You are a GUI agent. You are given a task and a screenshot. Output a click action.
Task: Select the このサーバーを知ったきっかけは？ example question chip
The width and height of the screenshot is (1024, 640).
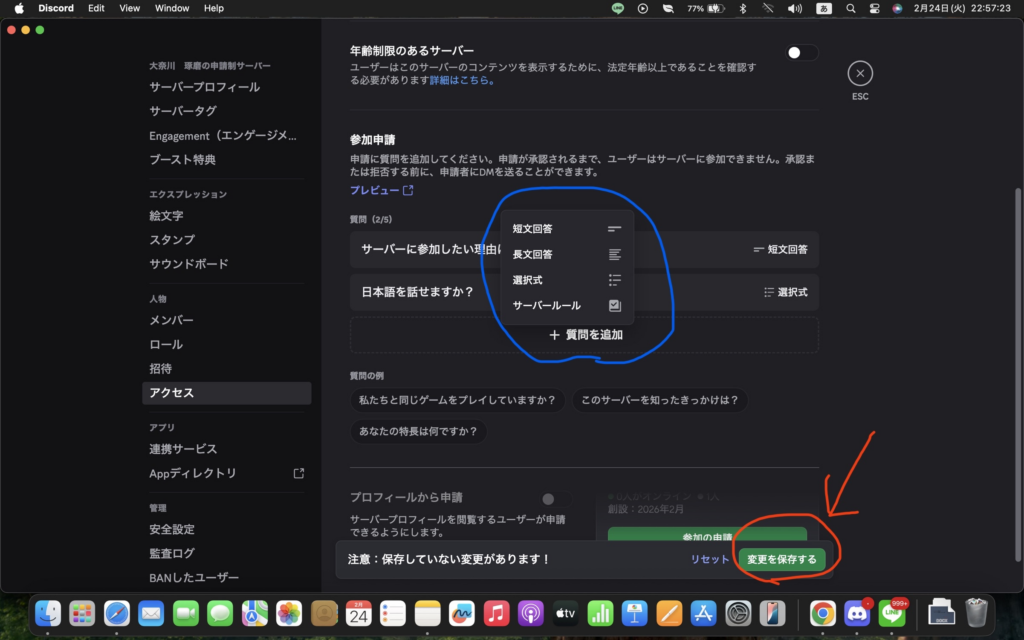(659, 400)
